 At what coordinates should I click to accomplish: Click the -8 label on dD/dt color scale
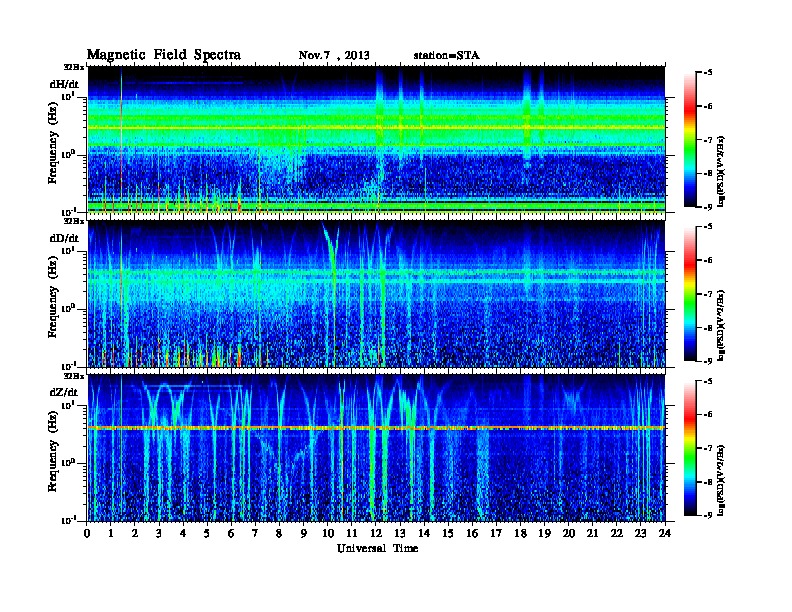coord(708,327)
